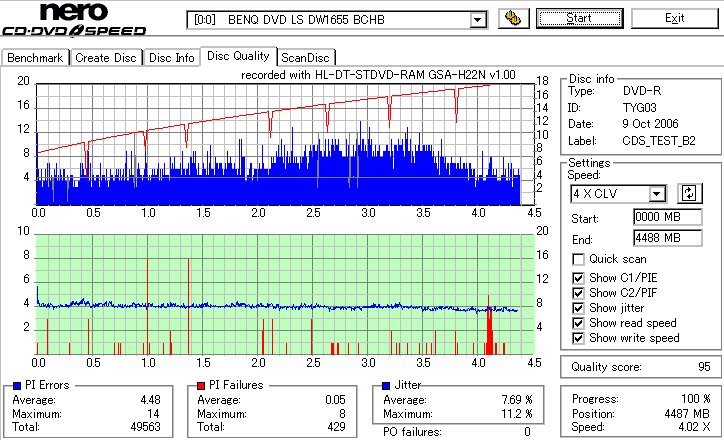Click the Position value 4487 MB

pos(687,414)
